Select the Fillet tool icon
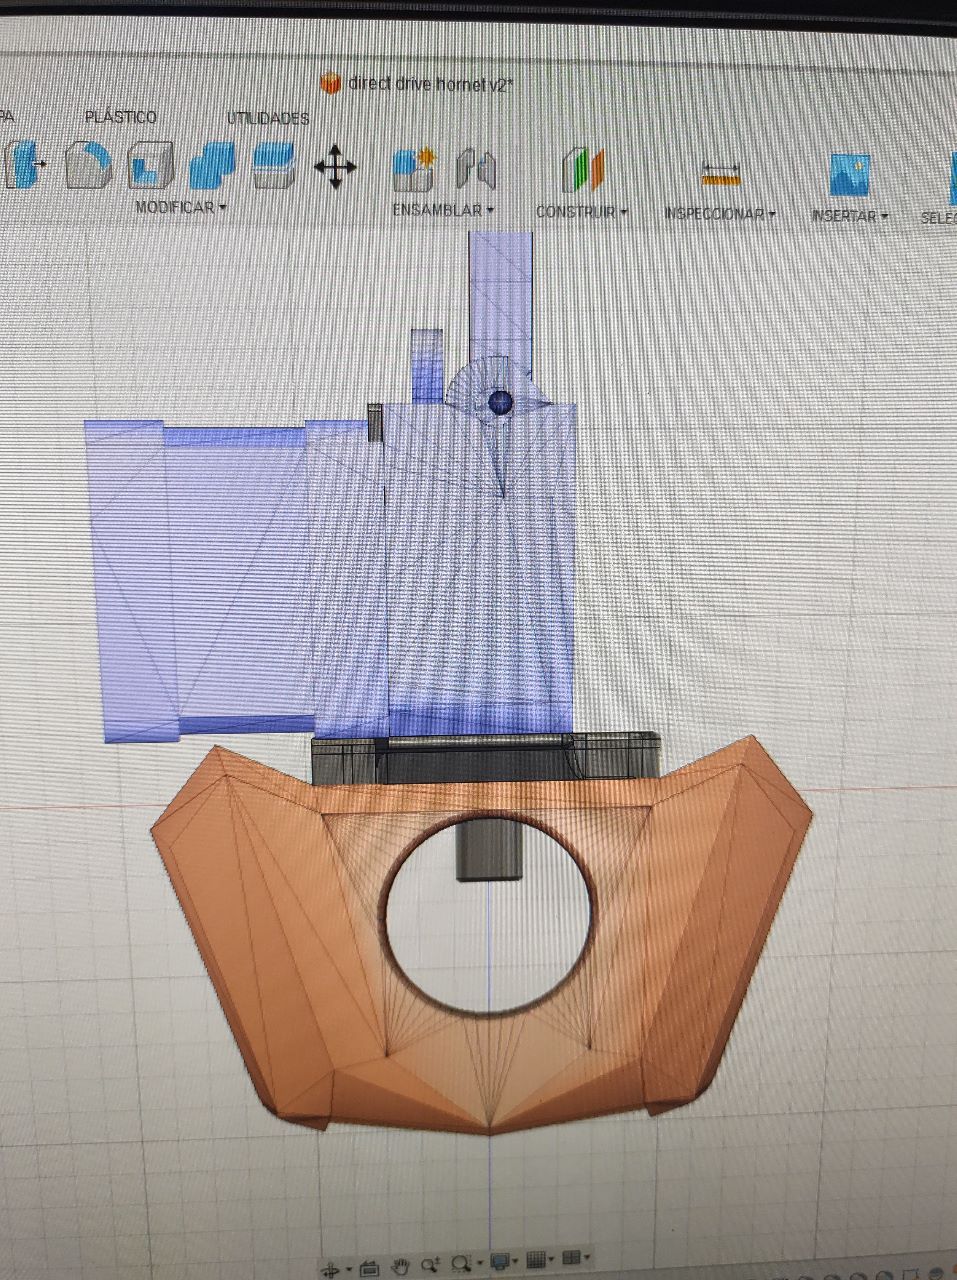This screenshot has width=957, height=1280. point(88,164)
